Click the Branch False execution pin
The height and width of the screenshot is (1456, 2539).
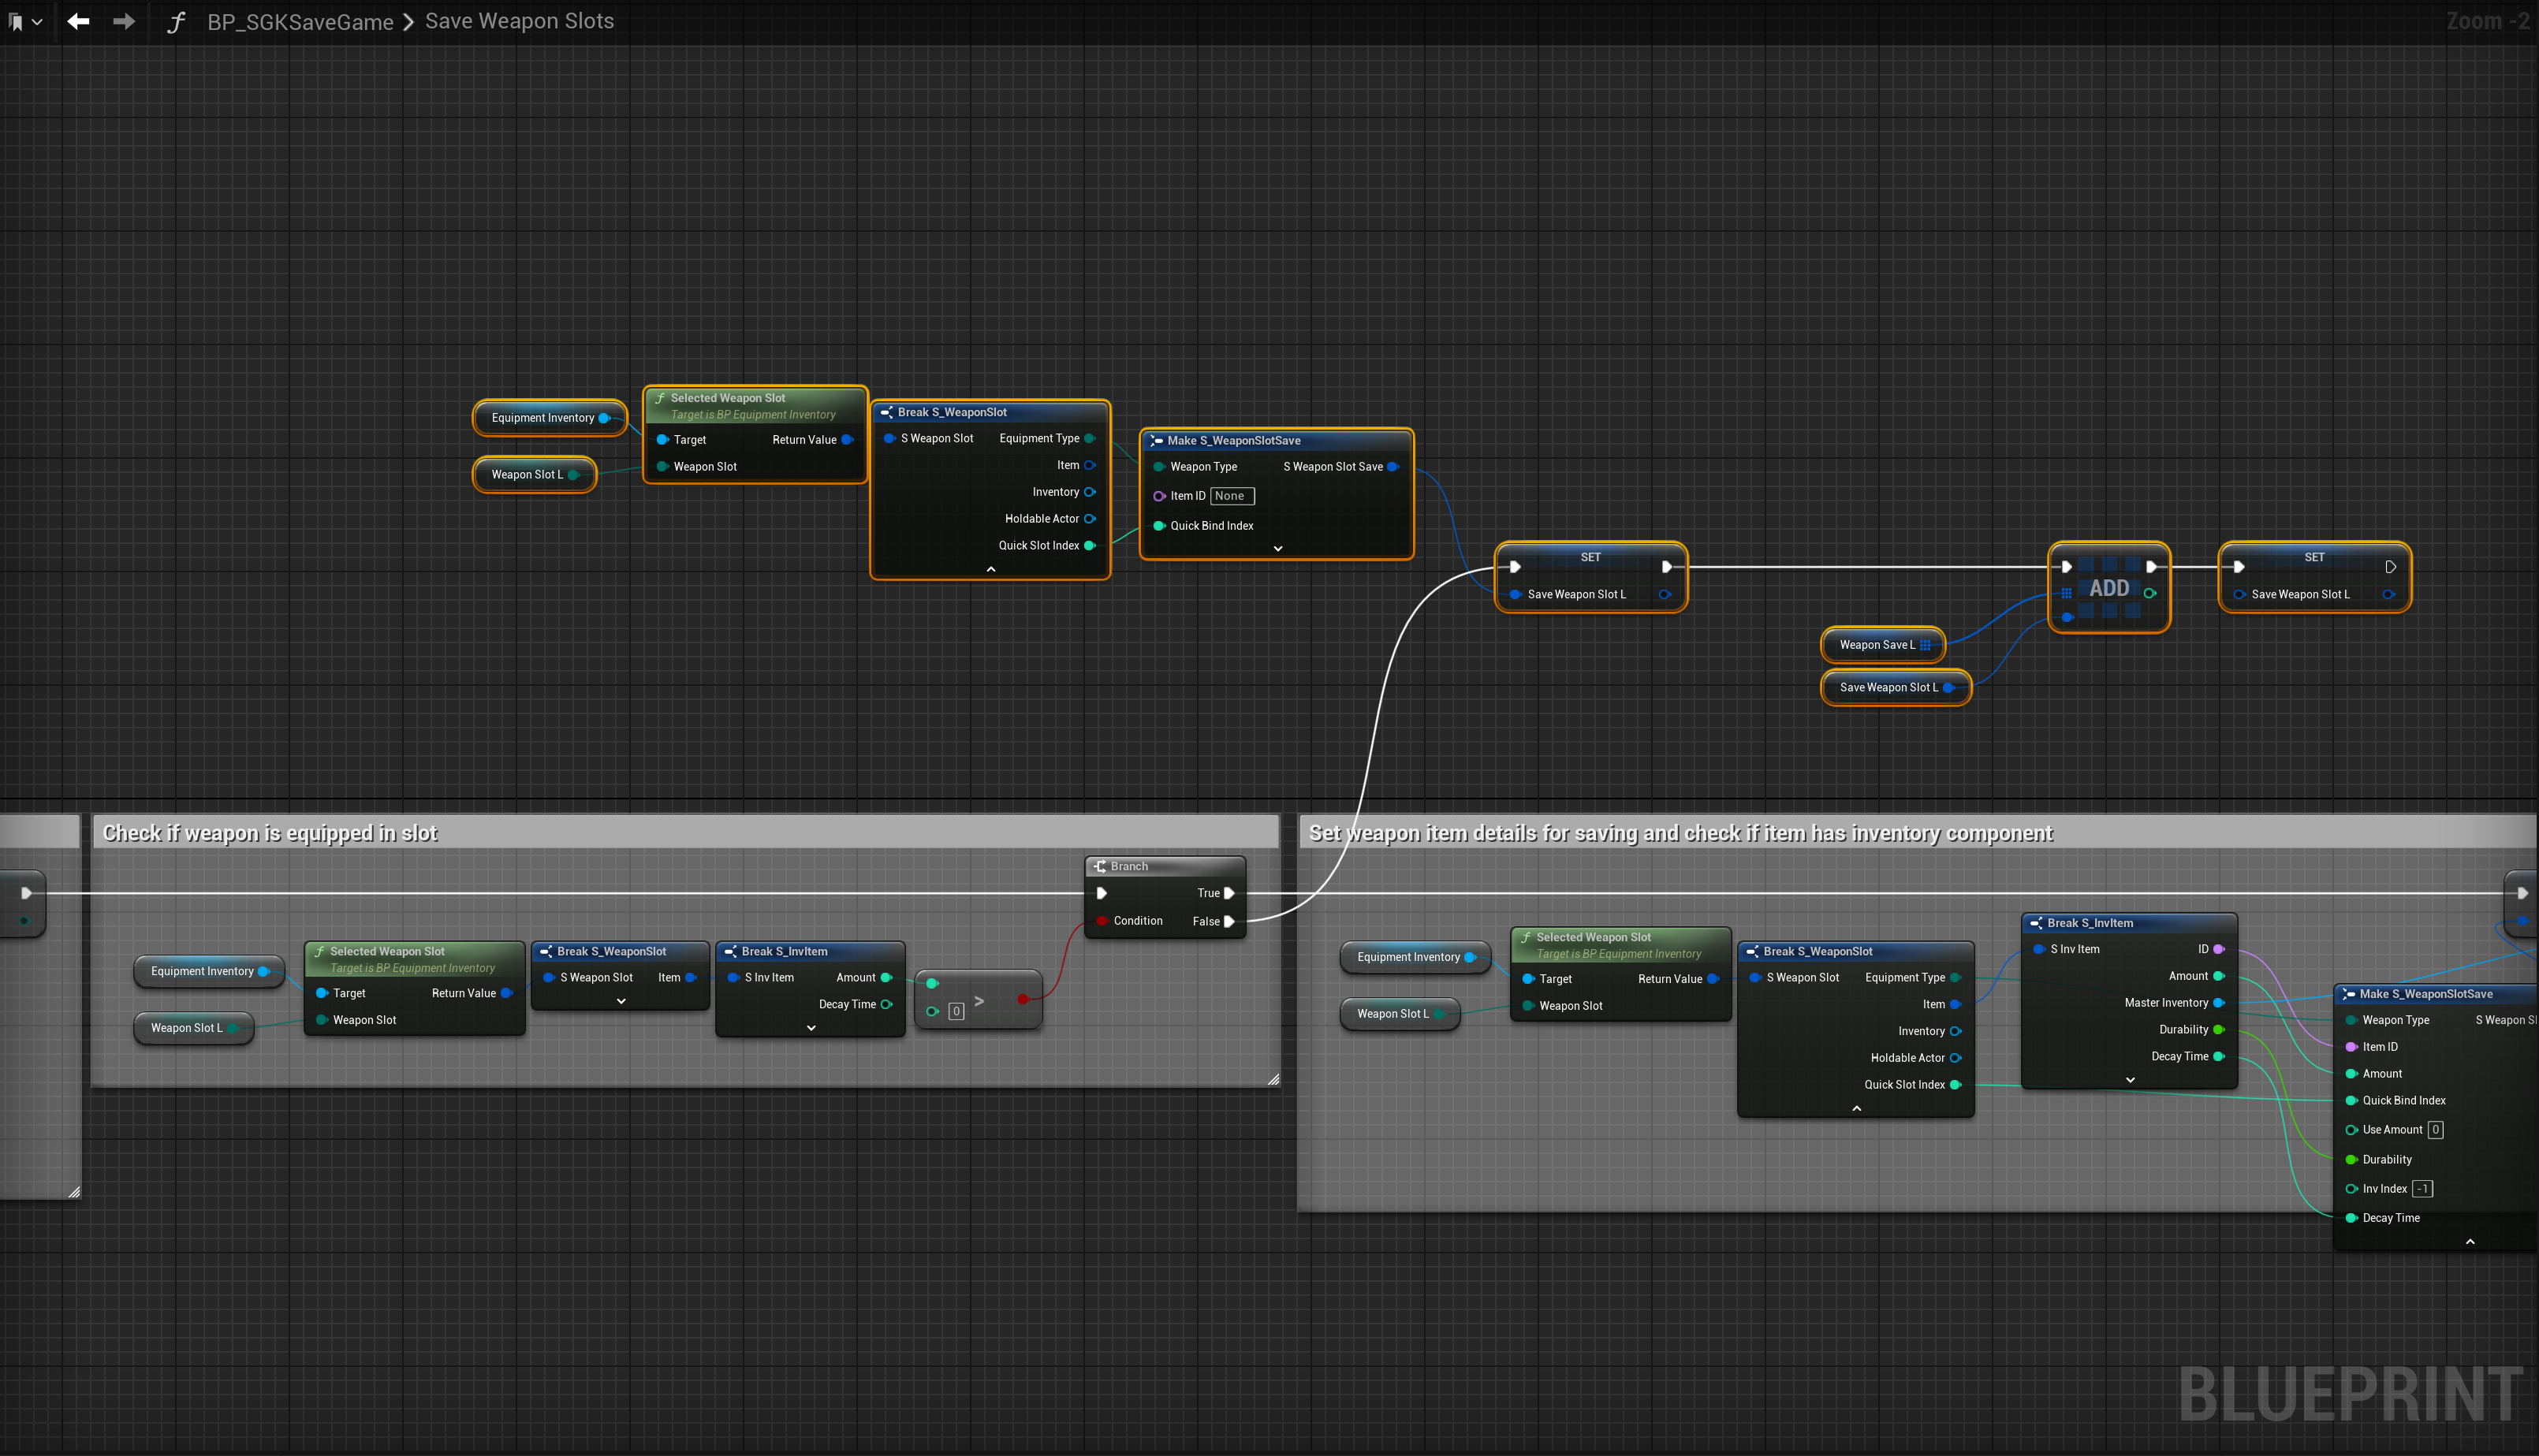point(1229,921)
